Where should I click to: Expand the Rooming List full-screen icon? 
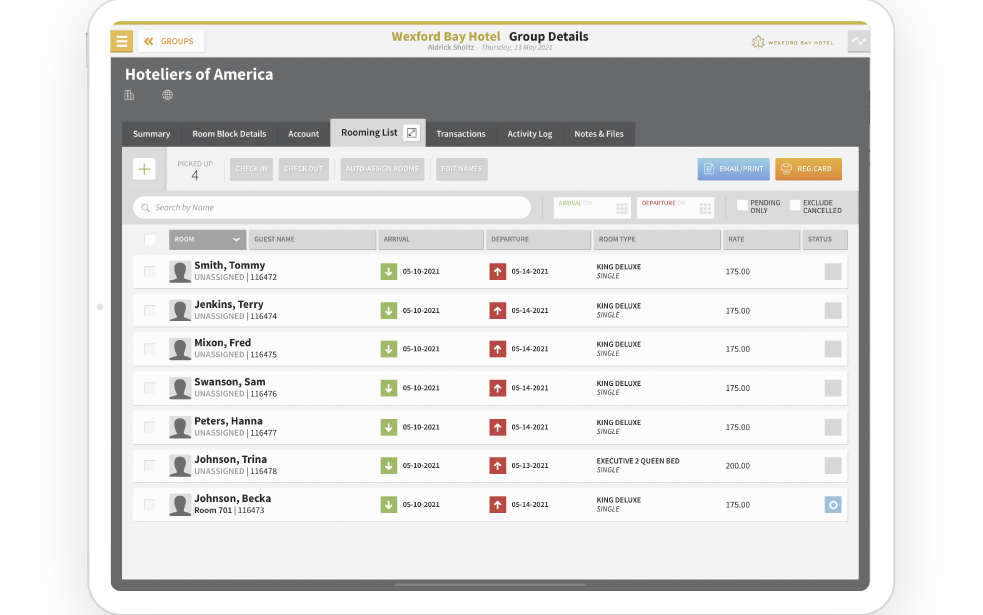coord(411,133)
